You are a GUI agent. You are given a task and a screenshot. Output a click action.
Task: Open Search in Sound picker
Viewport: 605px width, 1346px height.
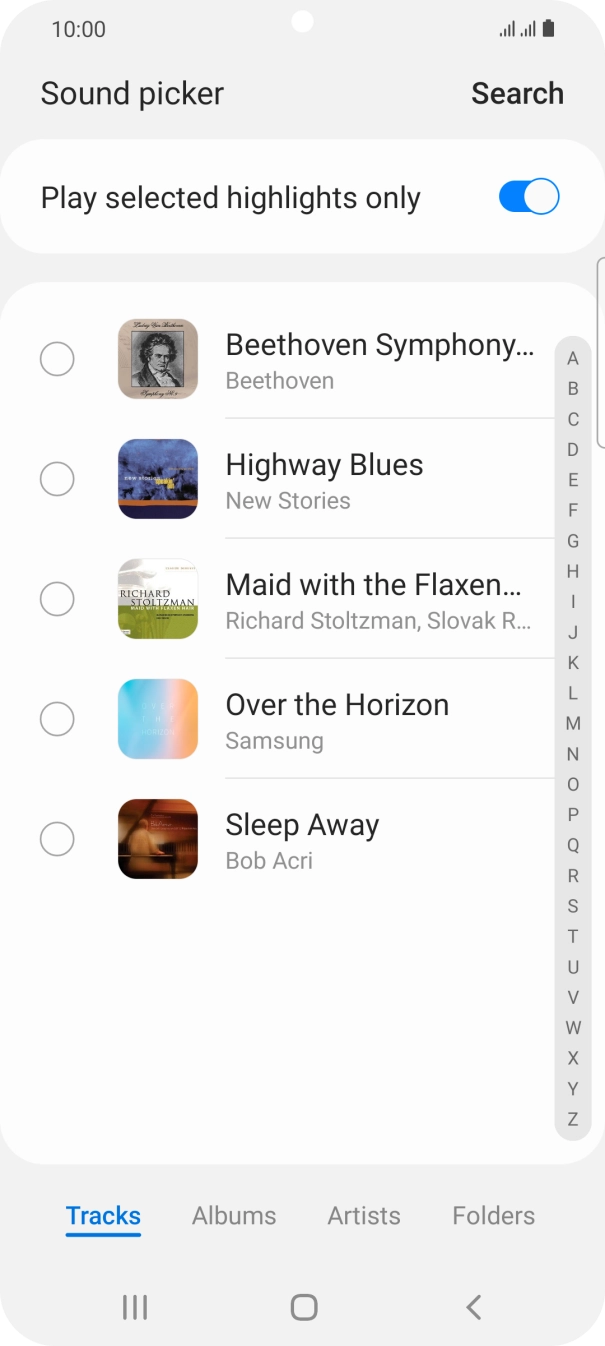point(517,93)
